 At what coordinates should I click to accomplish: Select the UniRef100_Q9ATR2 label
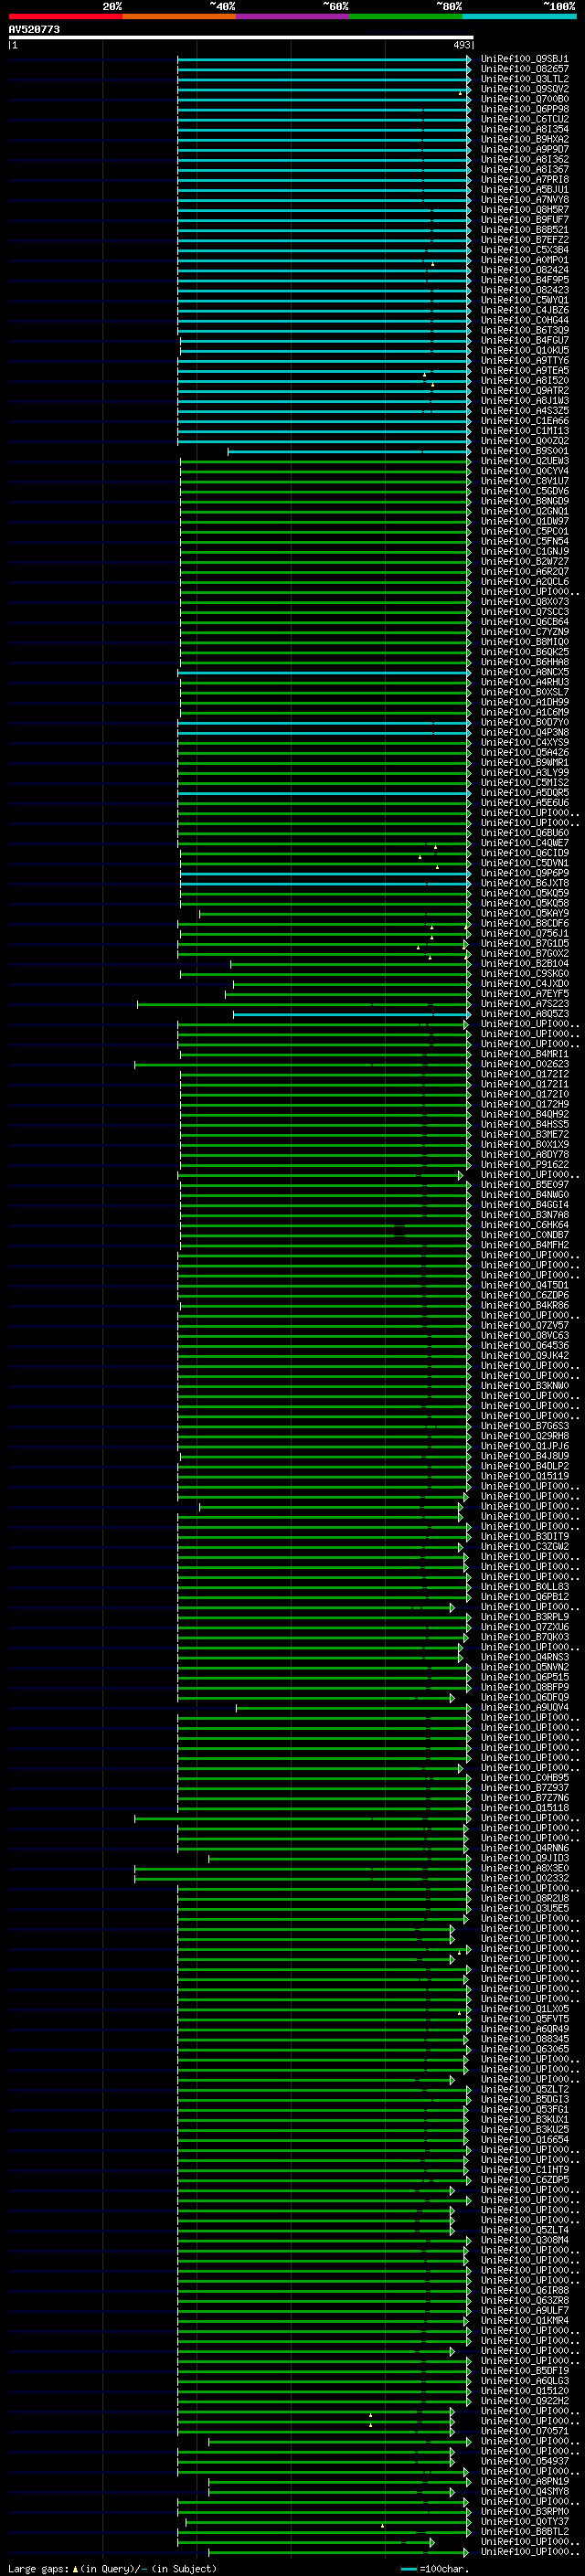click(525, 391)
